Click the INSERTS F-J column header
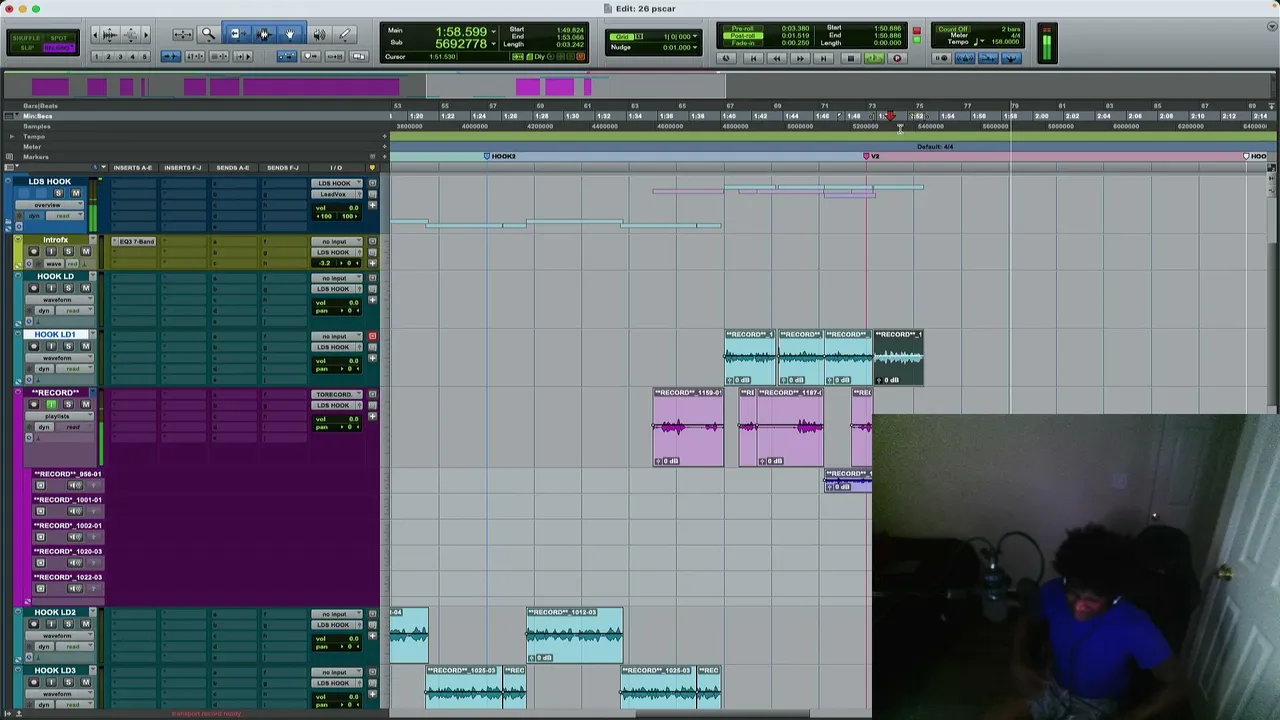The image size is (1280, 720). [183, 167]
